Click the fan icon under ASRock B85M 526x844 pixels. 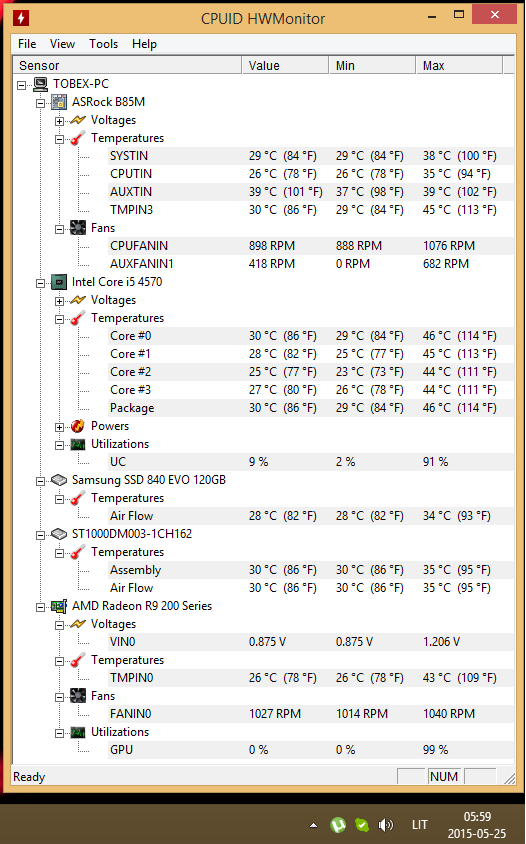click(78, 228)
